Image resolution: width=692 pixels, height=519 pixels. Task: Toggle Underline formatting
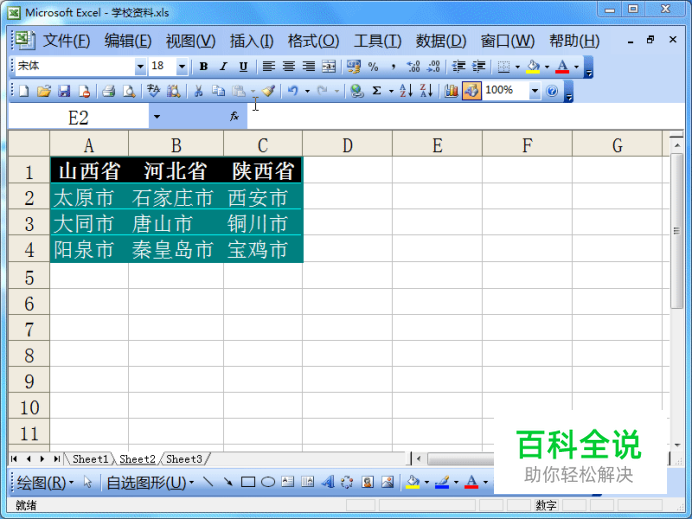(243, 67)
